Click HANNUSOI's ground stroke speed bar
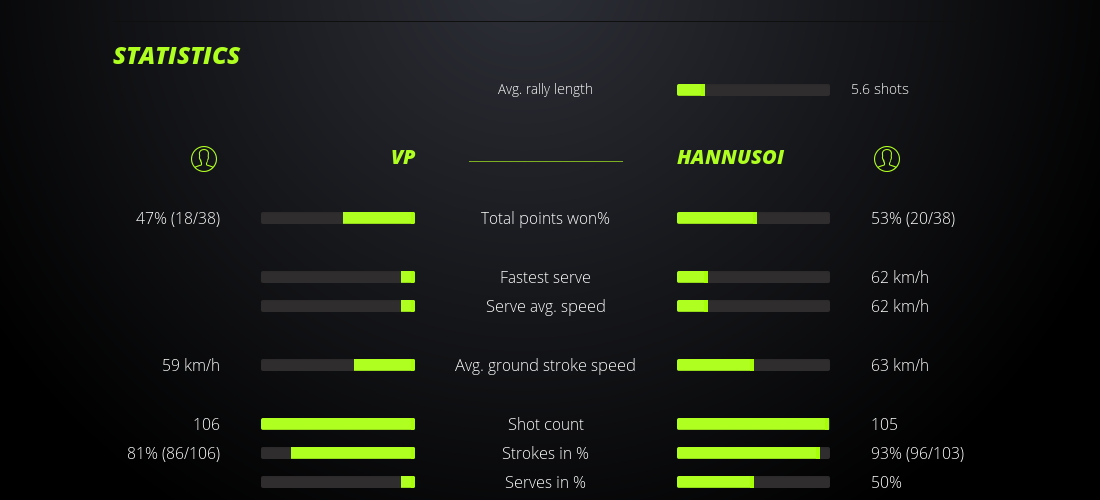The image size is (1100, 500). point(753,365)
